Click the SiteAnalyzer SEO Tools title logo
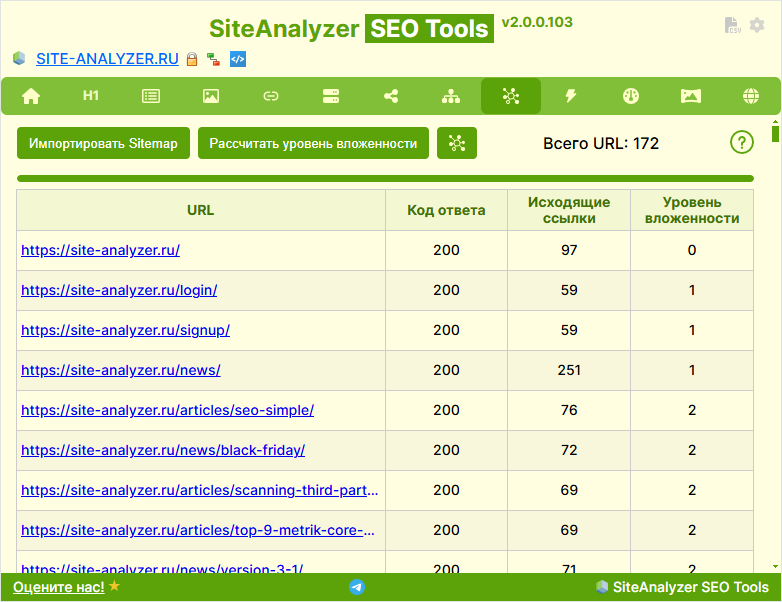The height and width of the screenshot is (602, 782). 352,28
